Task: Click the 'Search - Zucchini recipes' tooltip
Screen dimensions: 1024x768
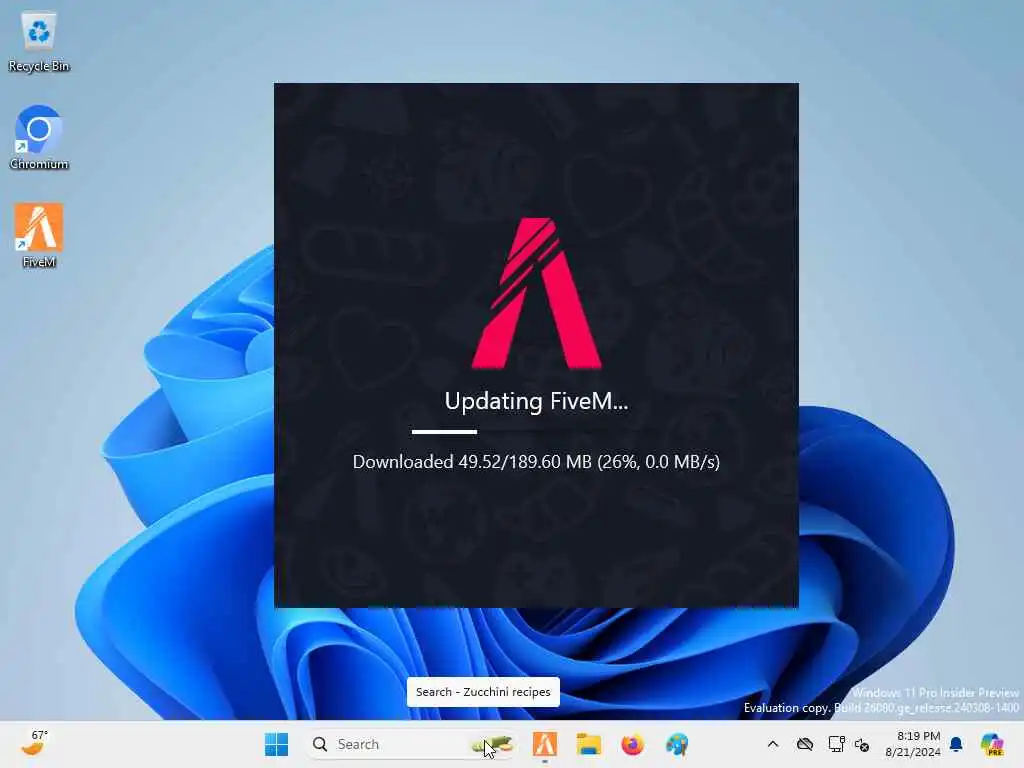Action: pyautogui.click(x=483, y=692)
